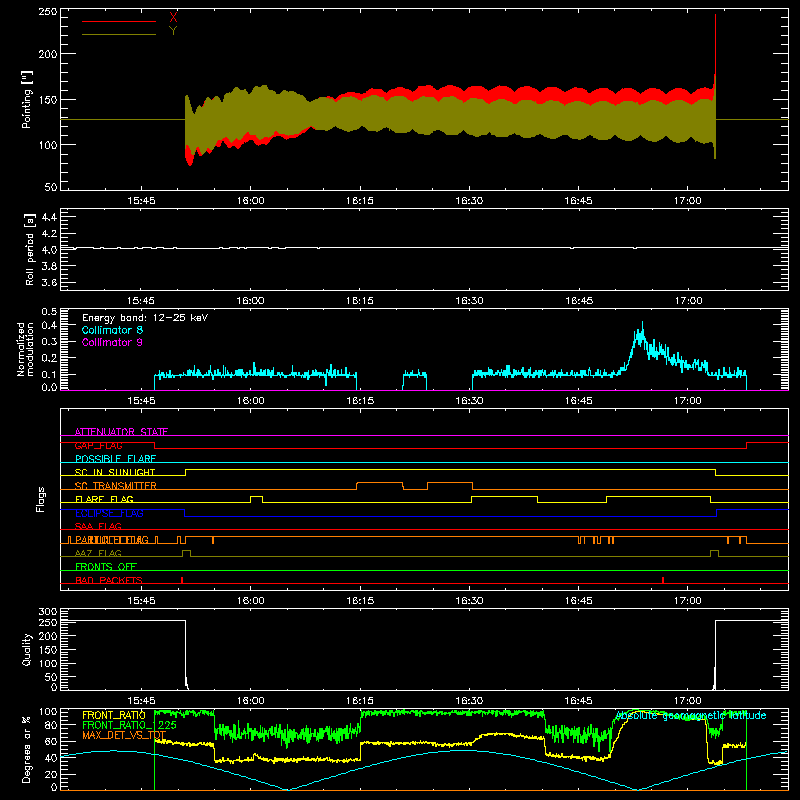Click the SC_TRANSMITTER flag label
The image size is (800, 800).
[116, 486]
